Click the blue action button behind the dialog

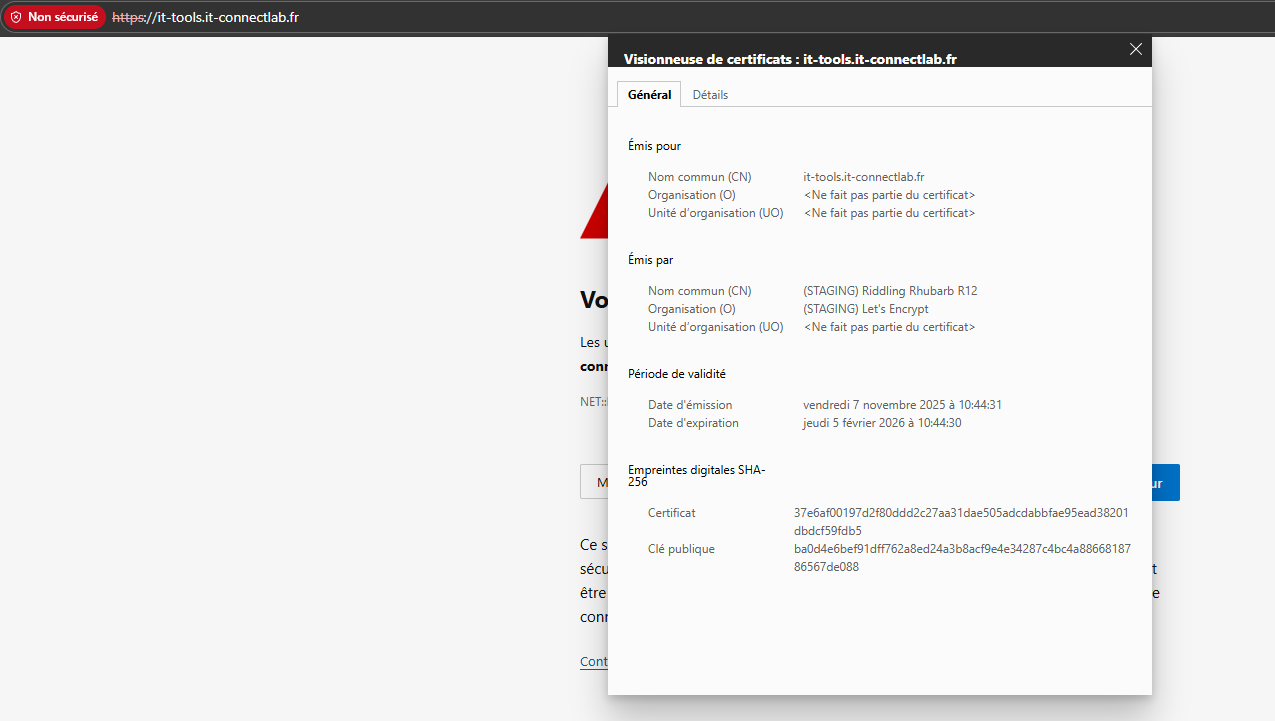(x=1166, y=482)
